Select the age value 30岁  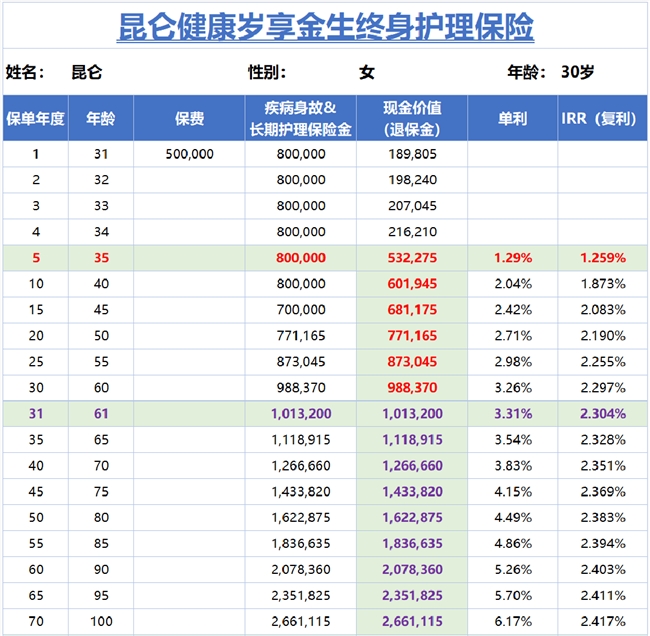point(577,72)
